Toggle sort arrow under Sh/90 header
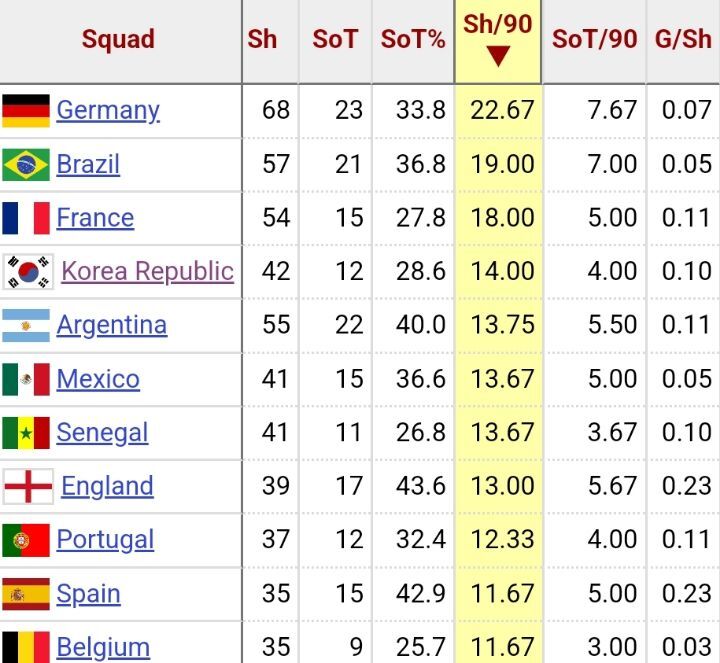Screen dimensions: 720x663 click(498, 56)
